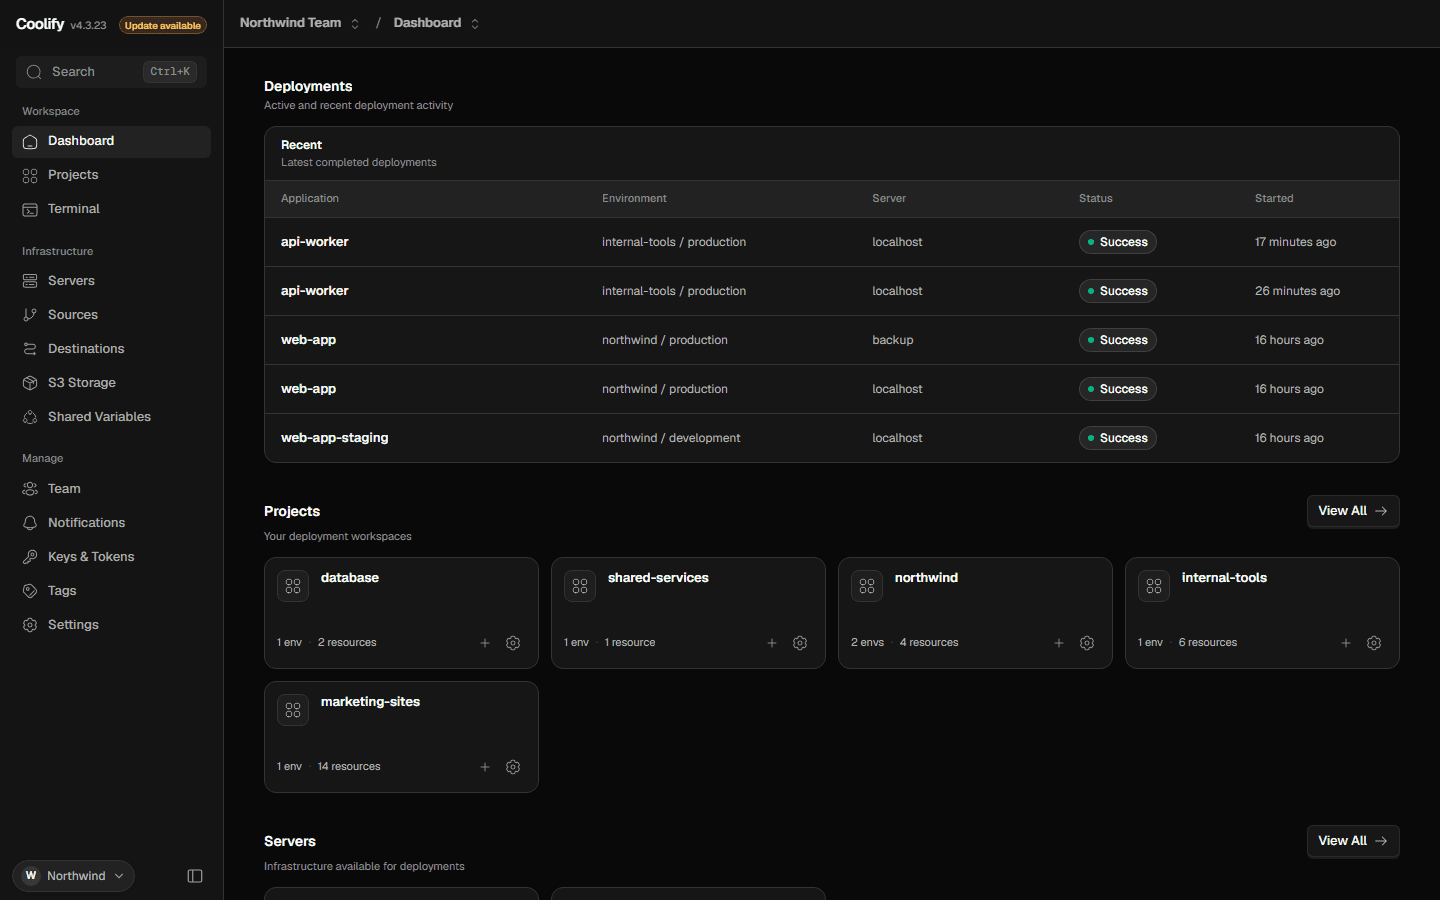
Task: Open shared-services project settings gear
Action: tap(800, 643)
